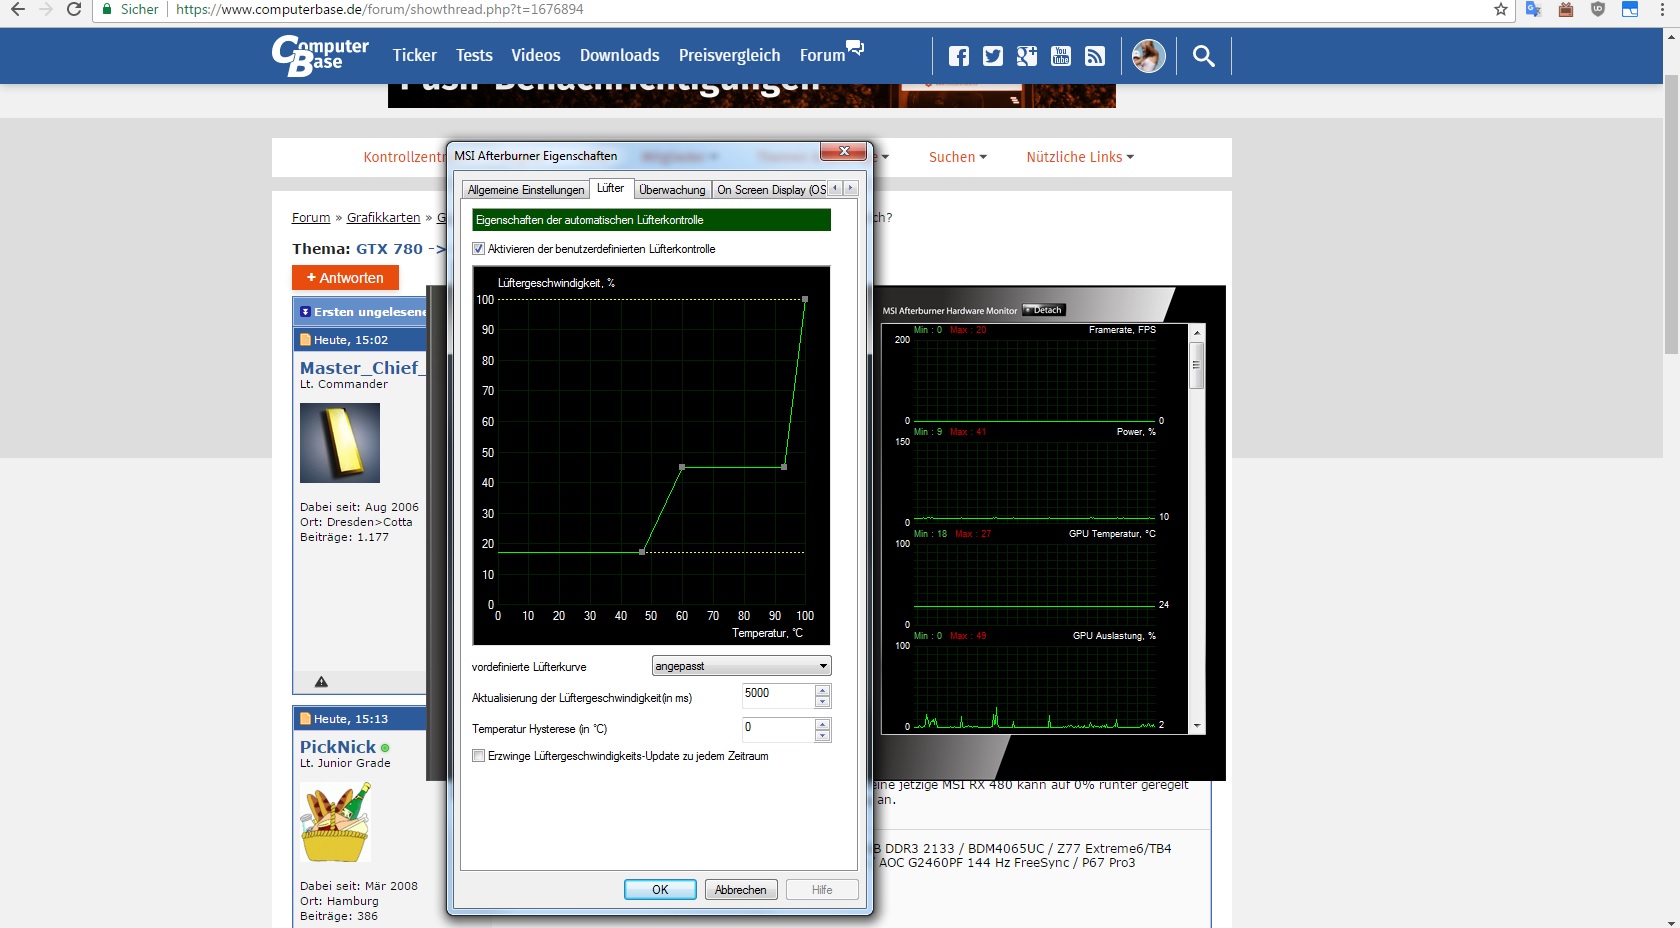Decrease the fan speed update interval value
1680x928 pixels.
point(822,702)
